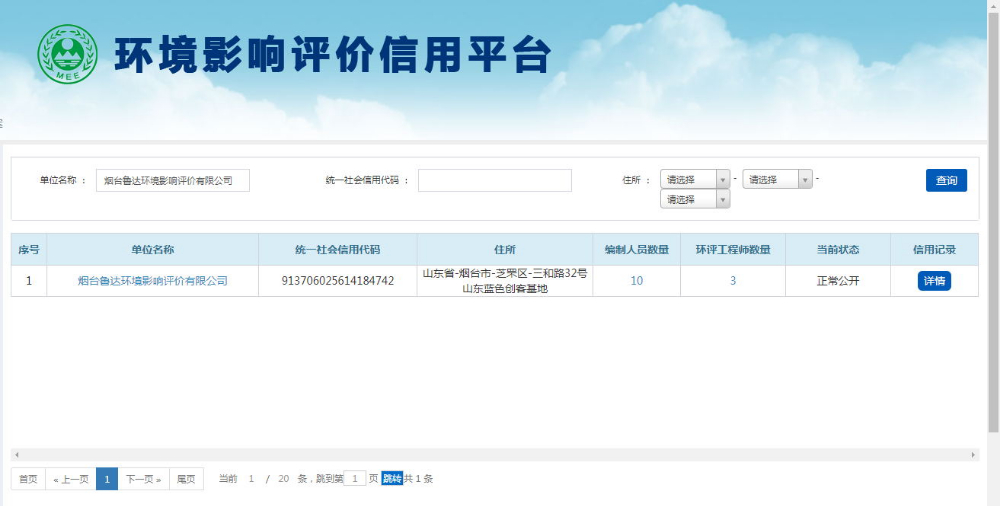Open 烟台鲁达环境影响评价有限公司 company link
Screen dimensions: 1000x506
tap(152, 281)
